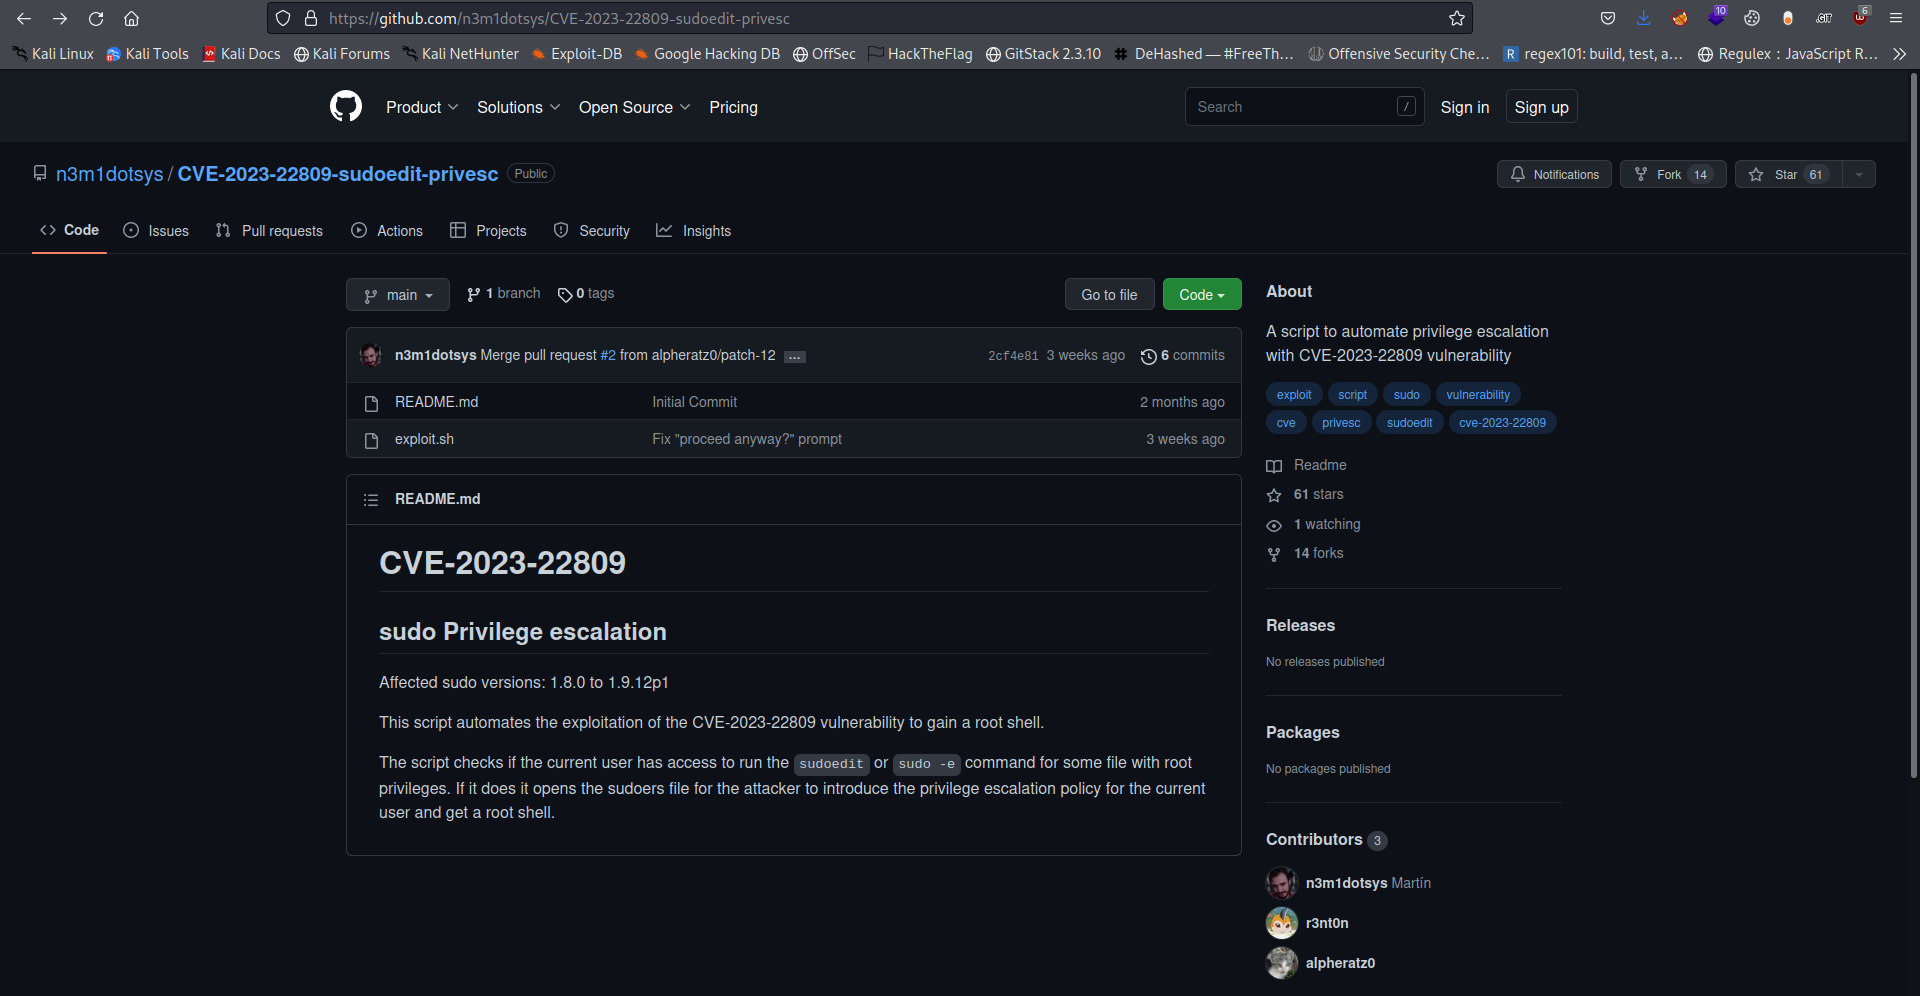Open the Google Hacking DB bookmark
This screenshot has width=1920, height=996.
707,54
